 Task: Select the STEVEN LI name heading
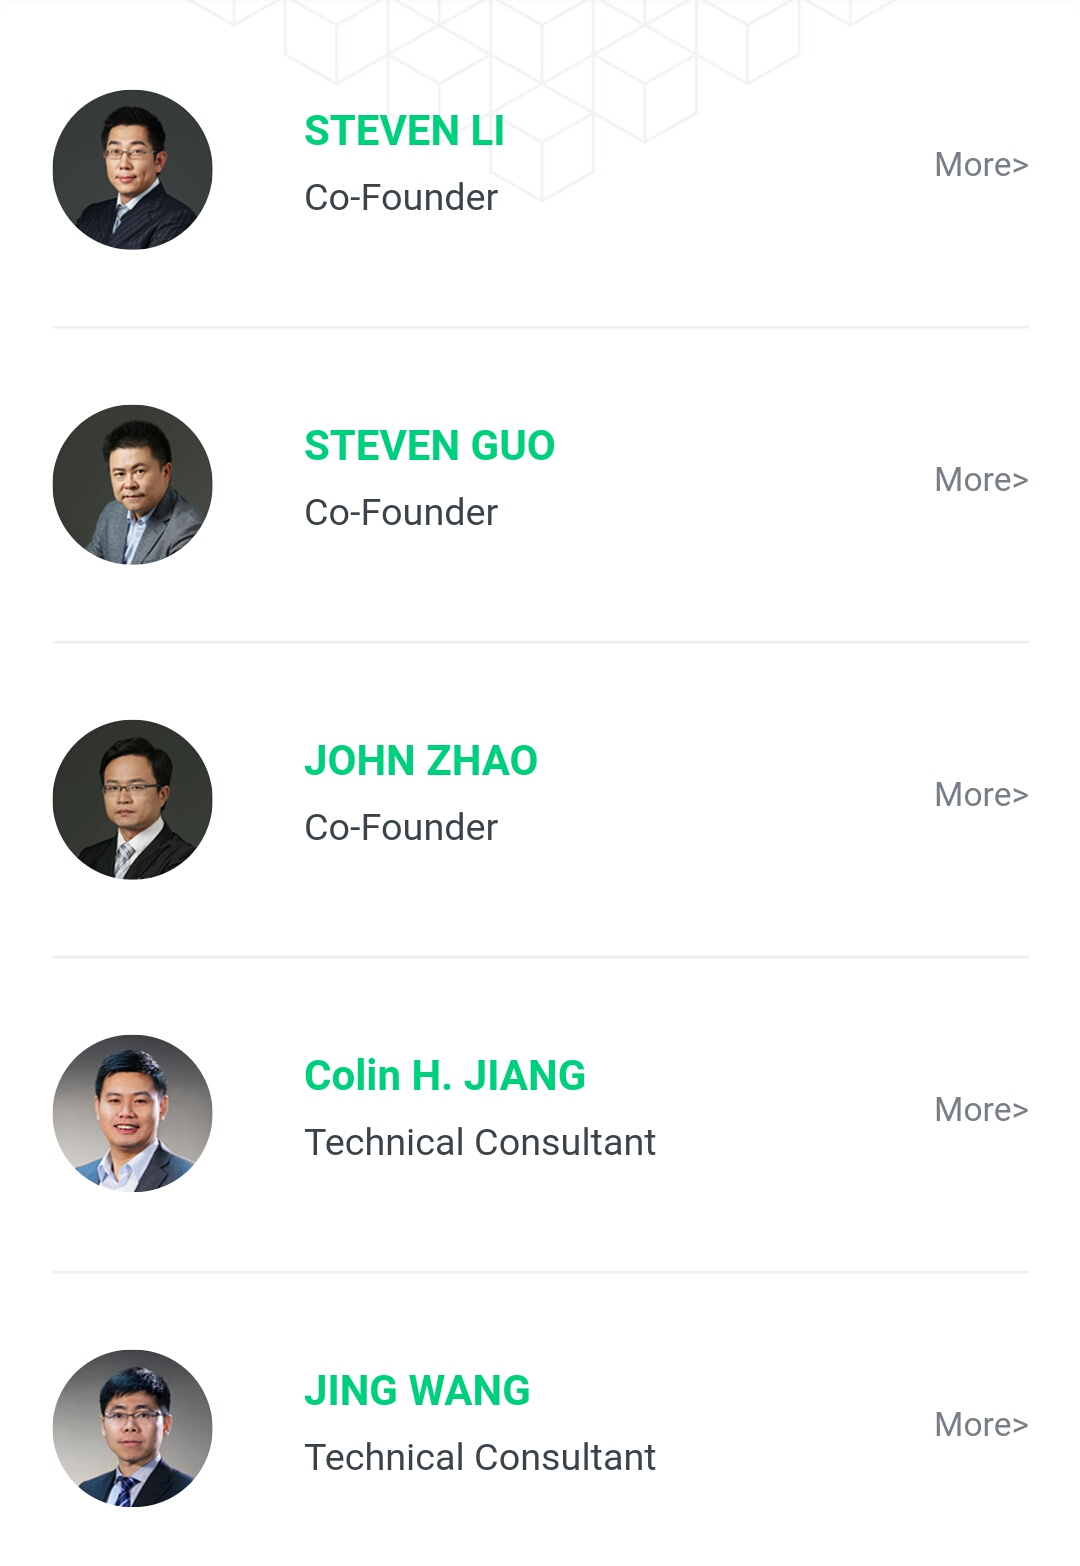click(x=404, y=131)
